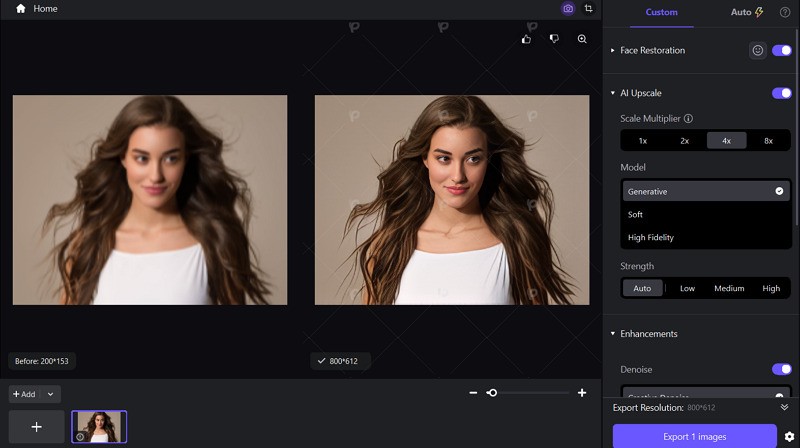Expand the Export Resolution chevron
The image size is (800, 448).
pyautogui.click(x=784, y=407)
